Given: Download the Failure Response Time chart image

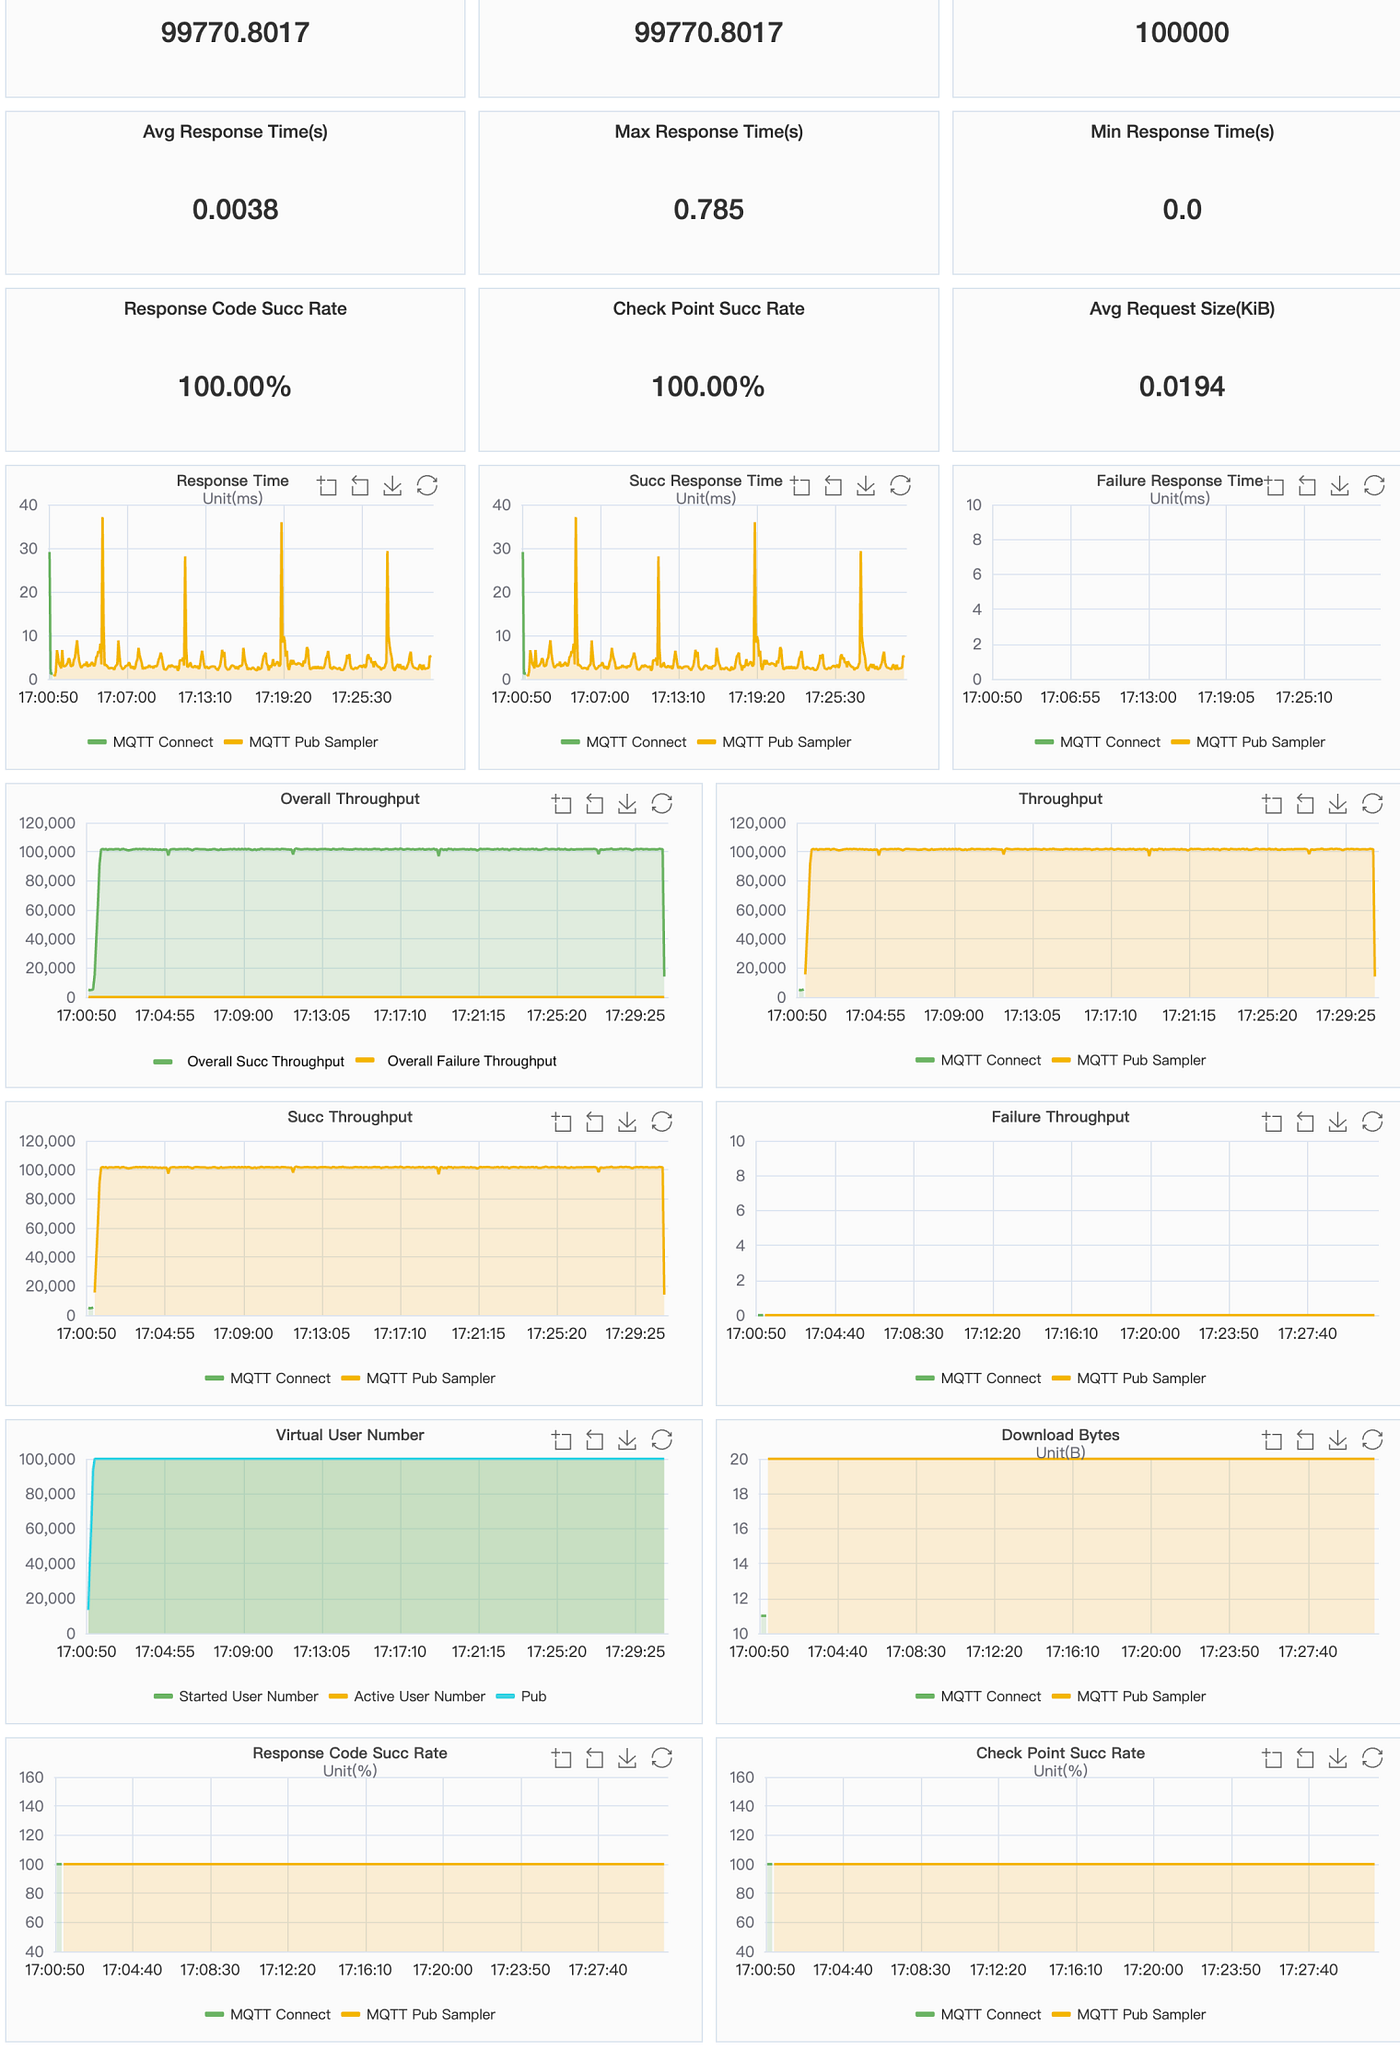Looking at the screenshot, I should (1340, 486).
